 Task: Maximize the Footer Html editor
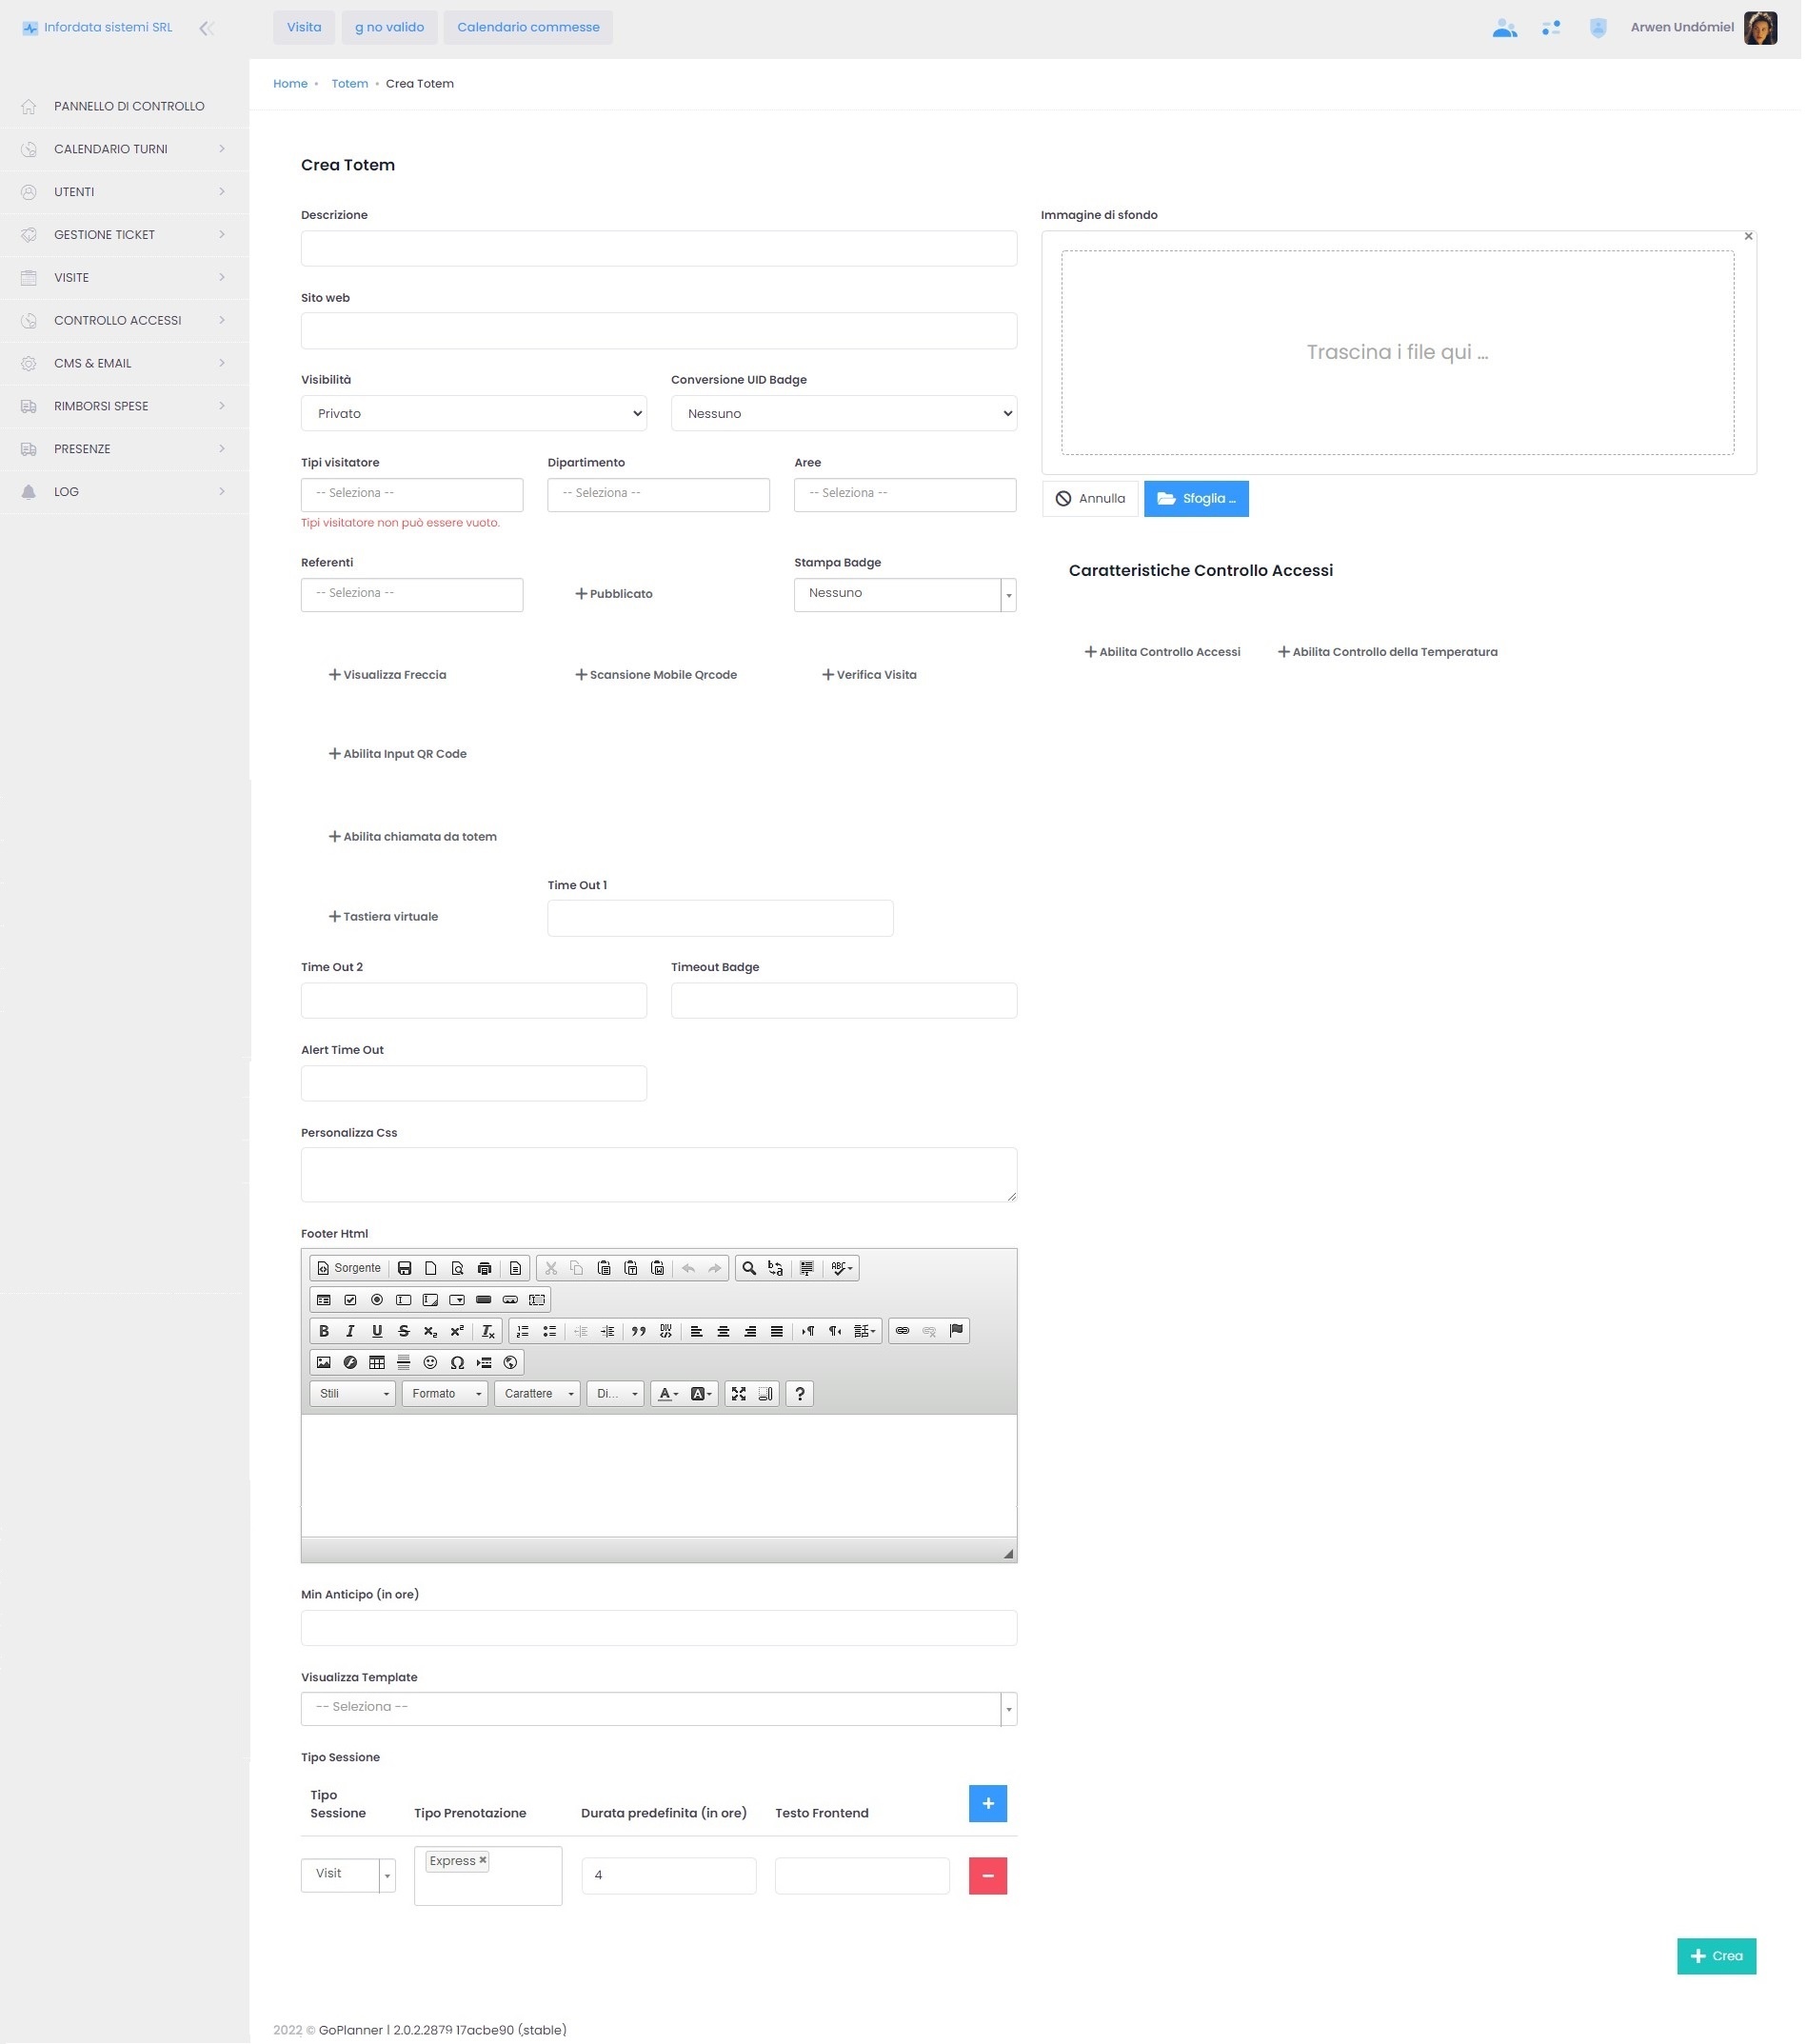[x=739, y=1395]
